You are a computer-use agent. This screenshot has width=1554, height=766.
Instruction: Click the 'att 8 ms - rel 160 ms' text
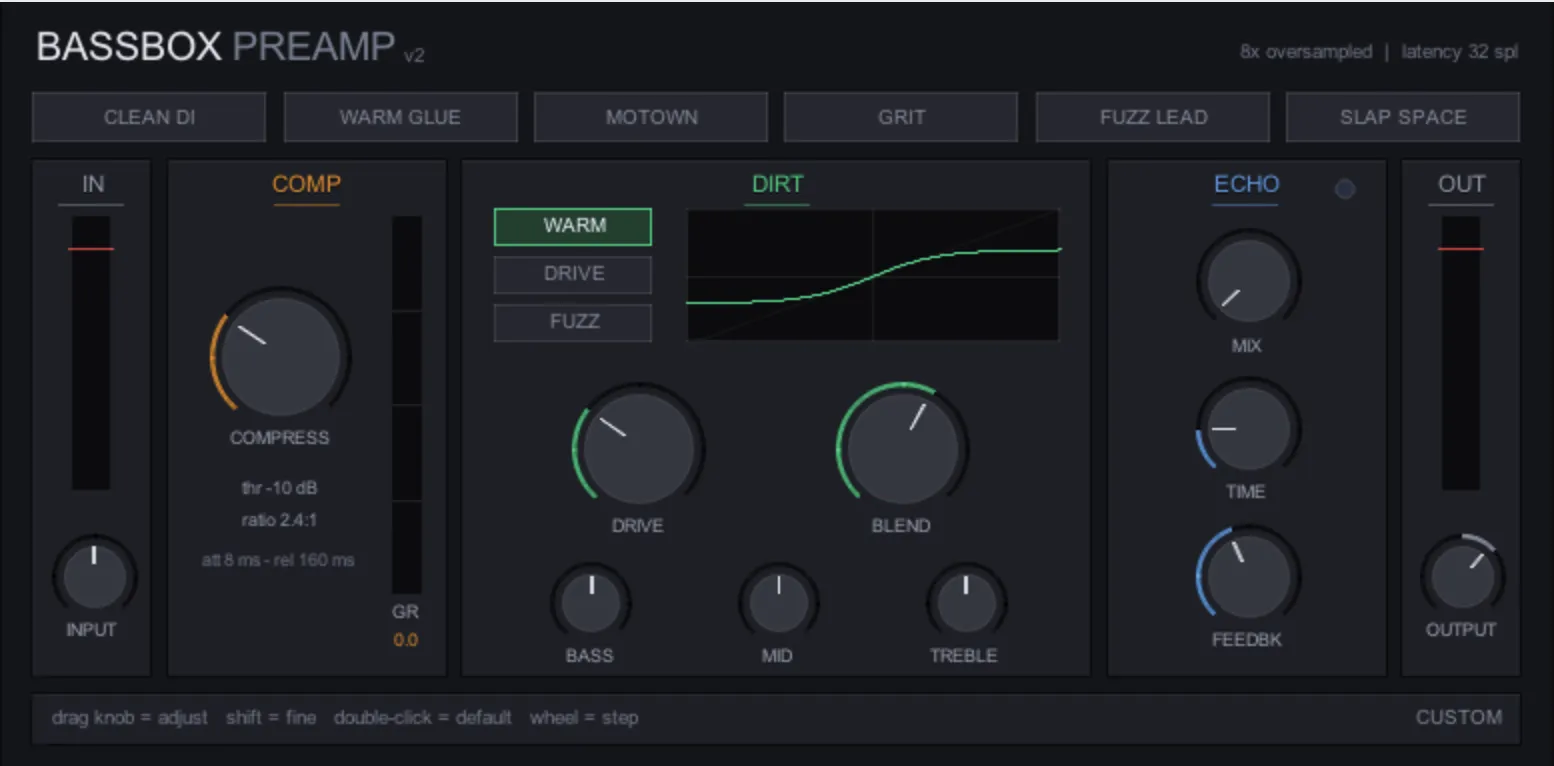(278, 560)
